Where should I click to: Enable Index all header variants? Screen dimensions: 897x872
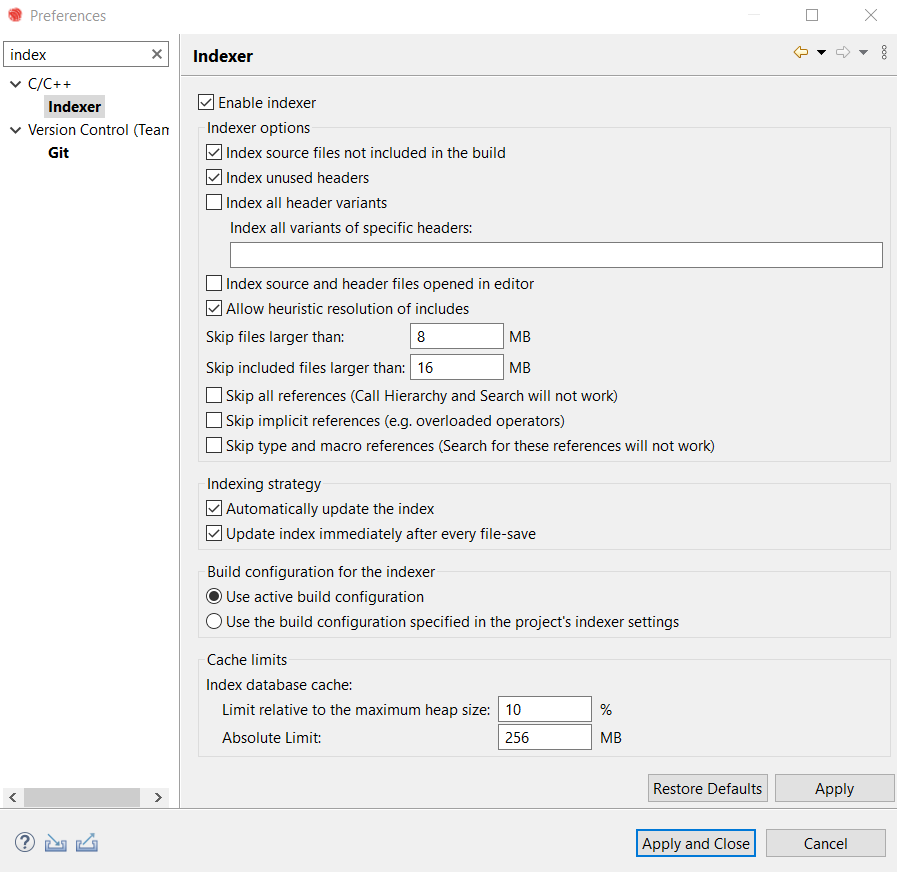214,202
